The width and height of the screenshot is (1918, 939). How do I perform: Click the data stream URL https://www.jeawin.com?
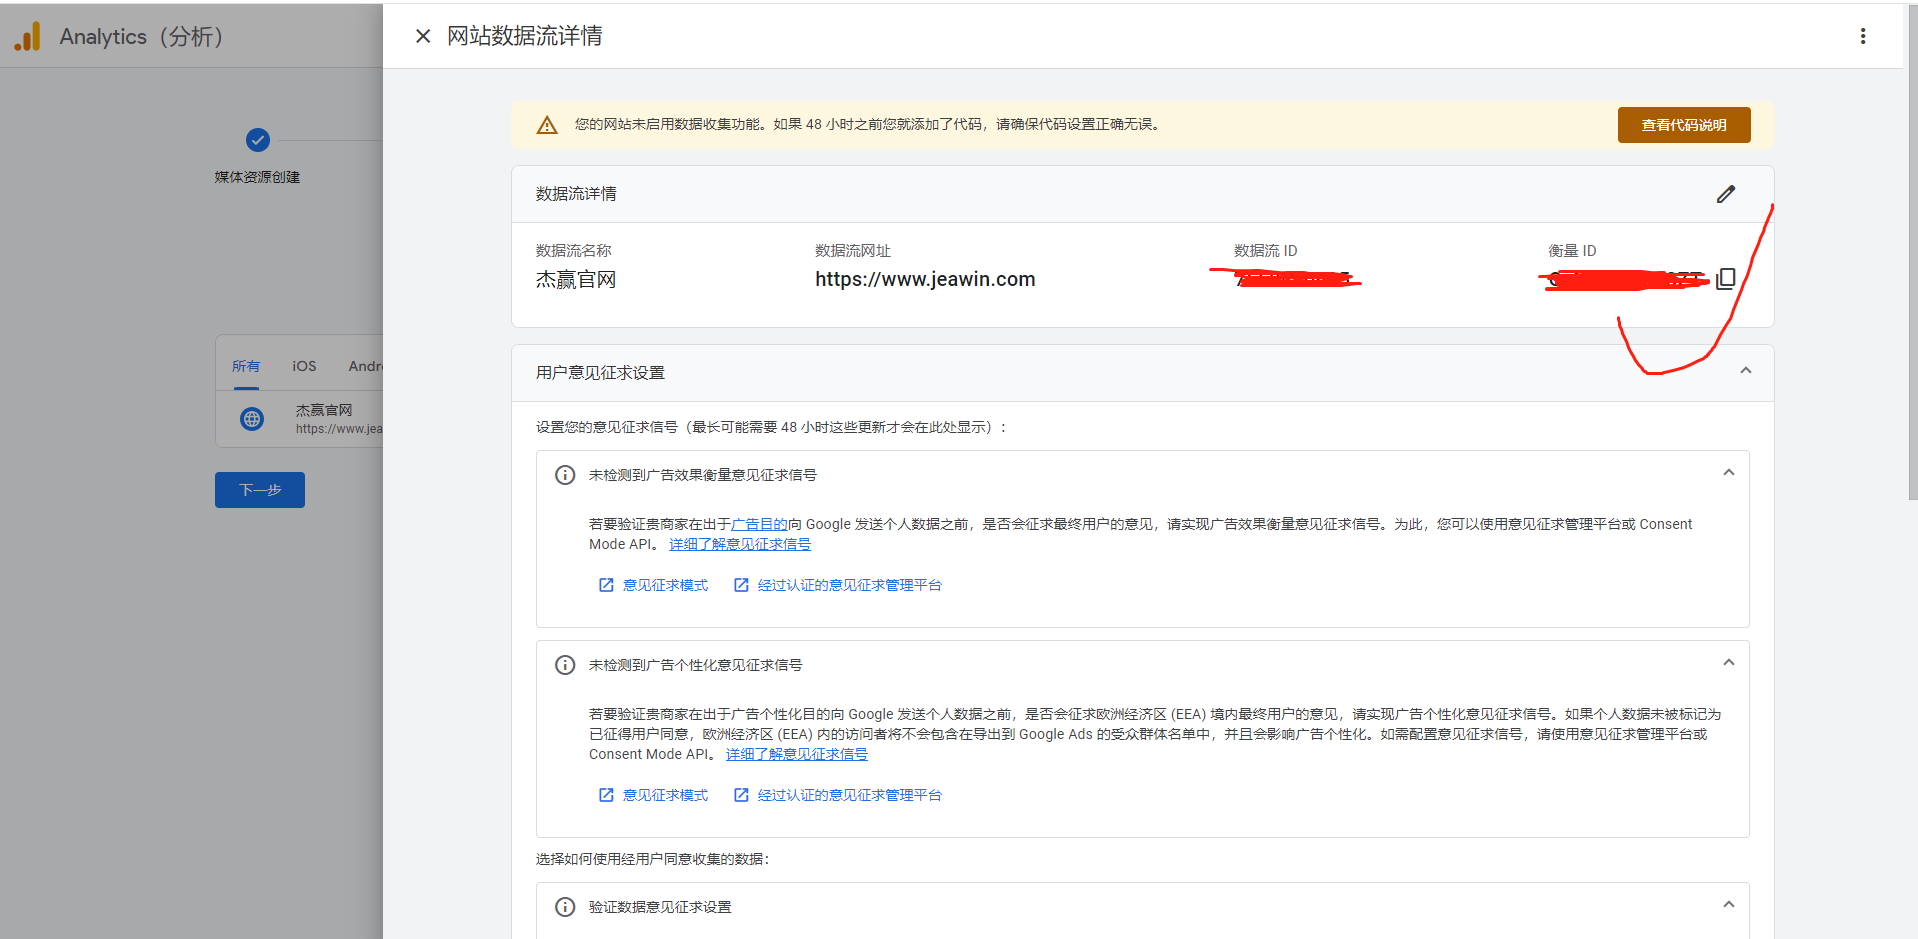pos(925,279)
